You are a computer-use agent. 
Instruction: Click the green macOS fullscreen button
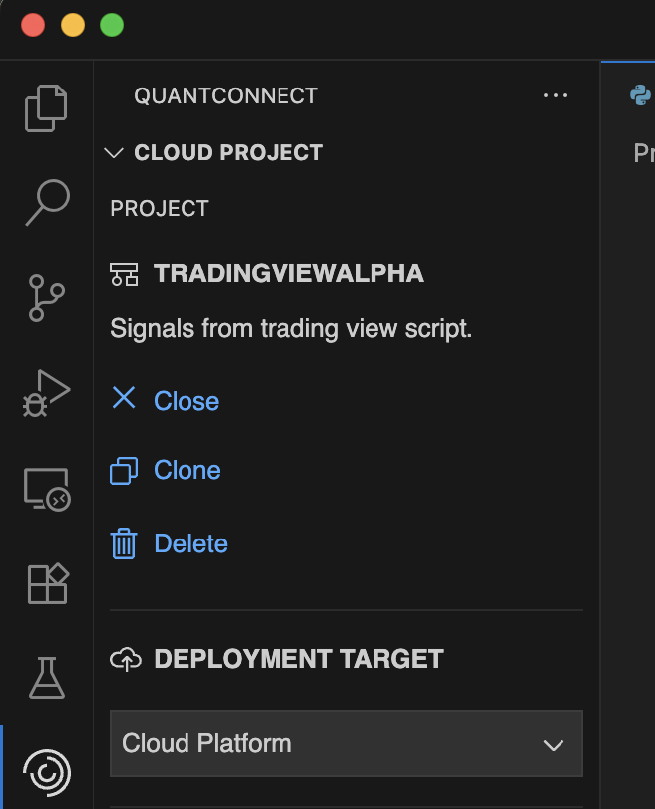click(x=112, y=26)
